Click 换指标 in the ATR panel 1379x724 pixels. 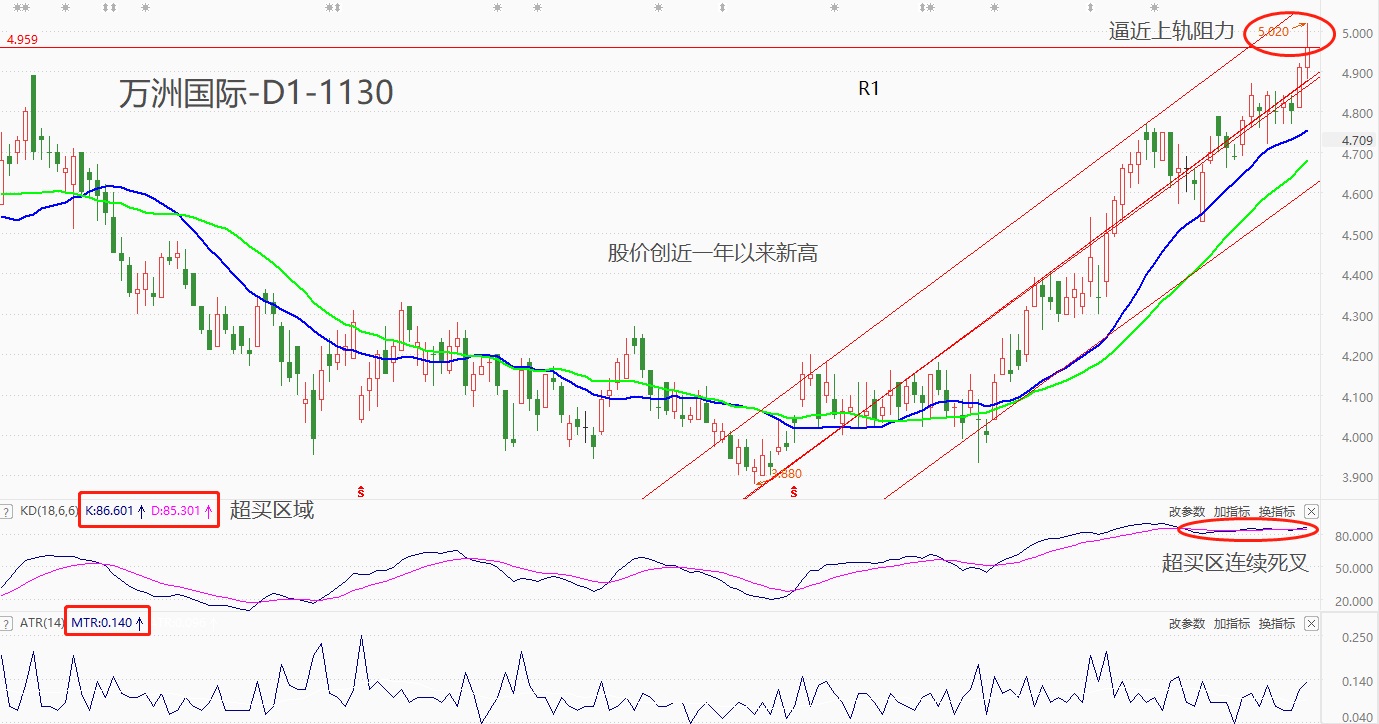[x=1277, y=623]
